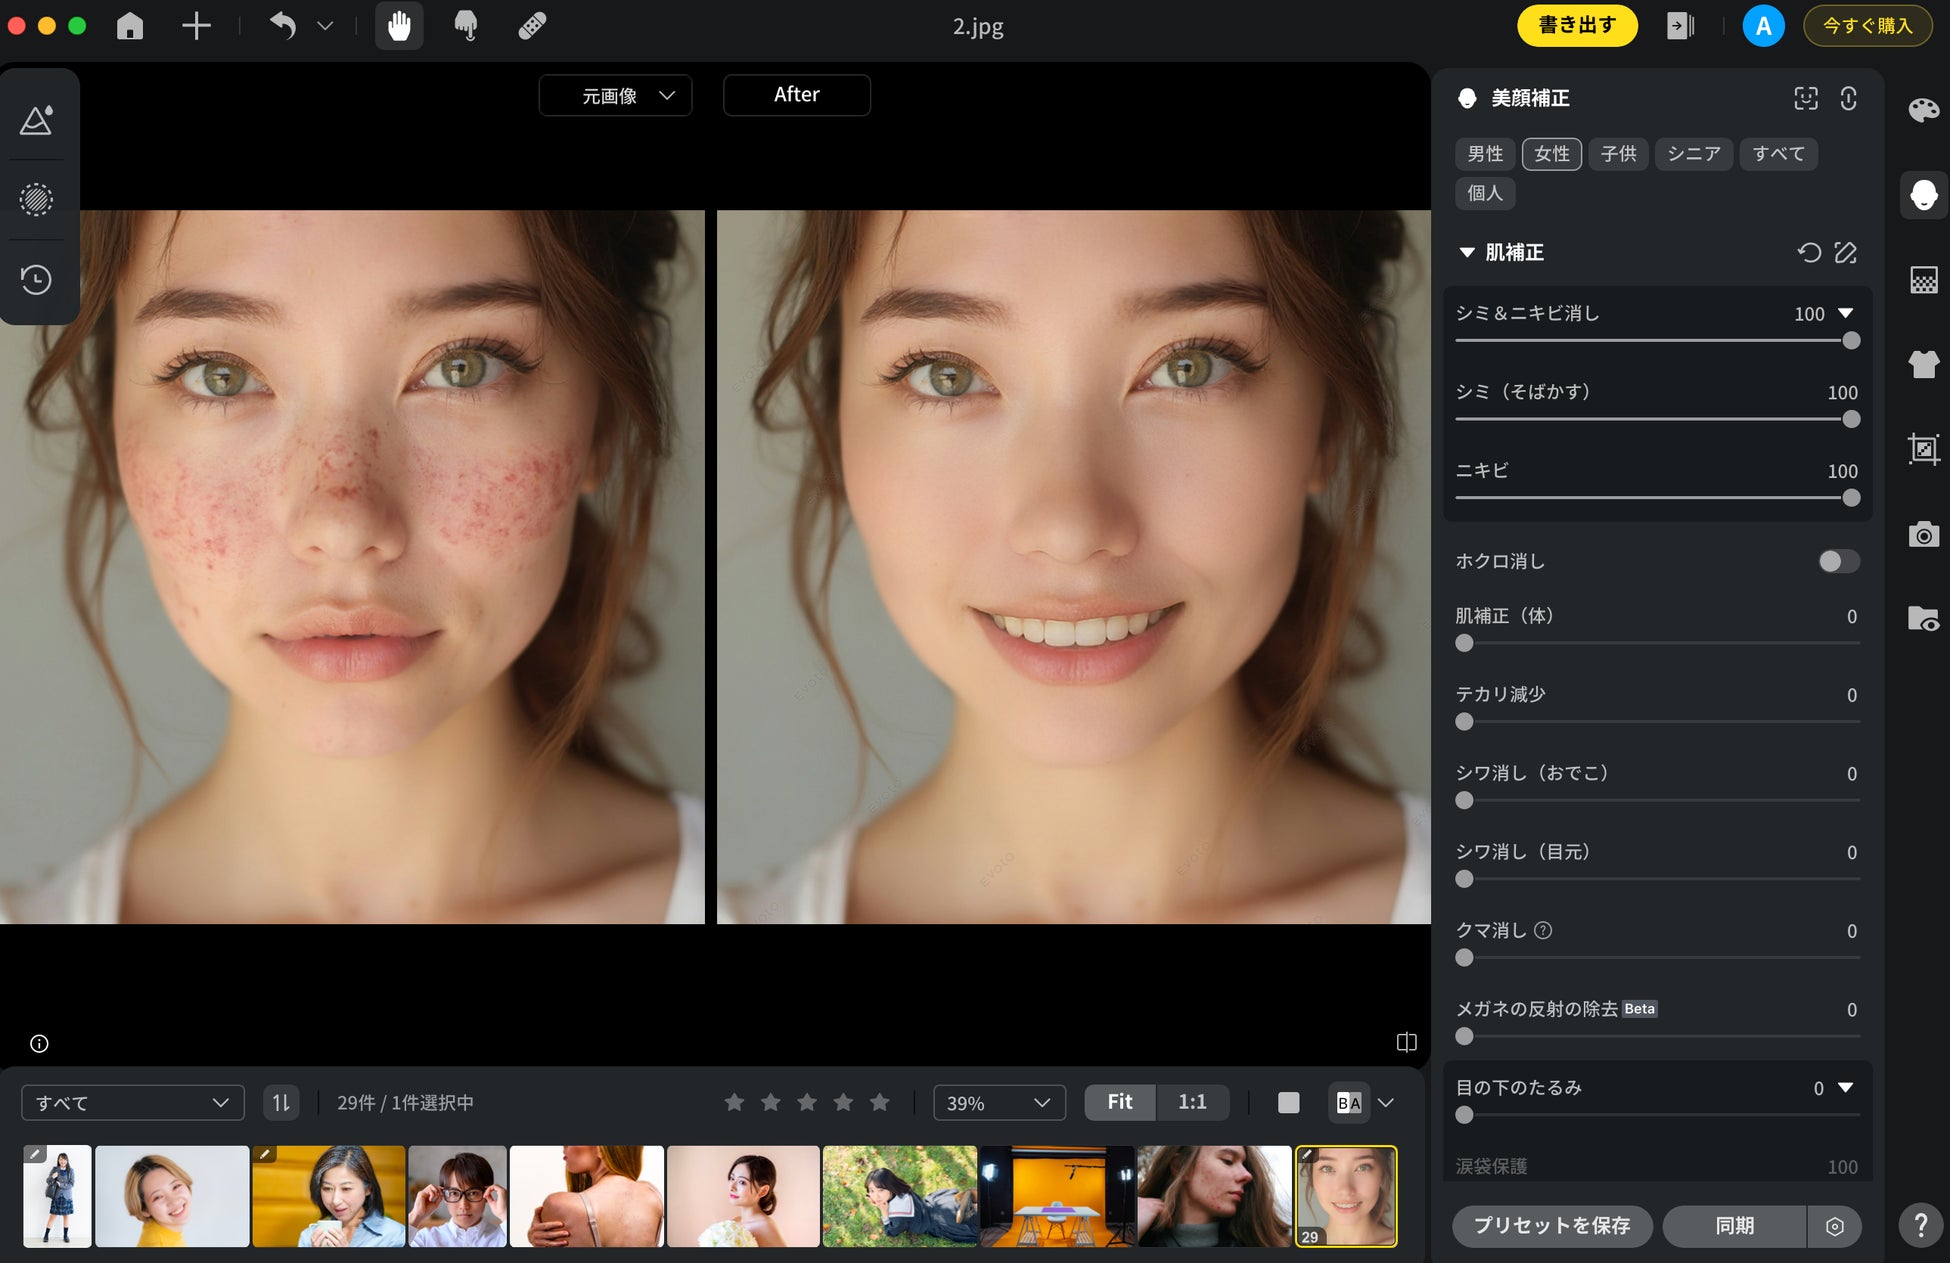Open the 元画像 dropdown
This screenshot has width=1950, height=1263.
point(615,96)
